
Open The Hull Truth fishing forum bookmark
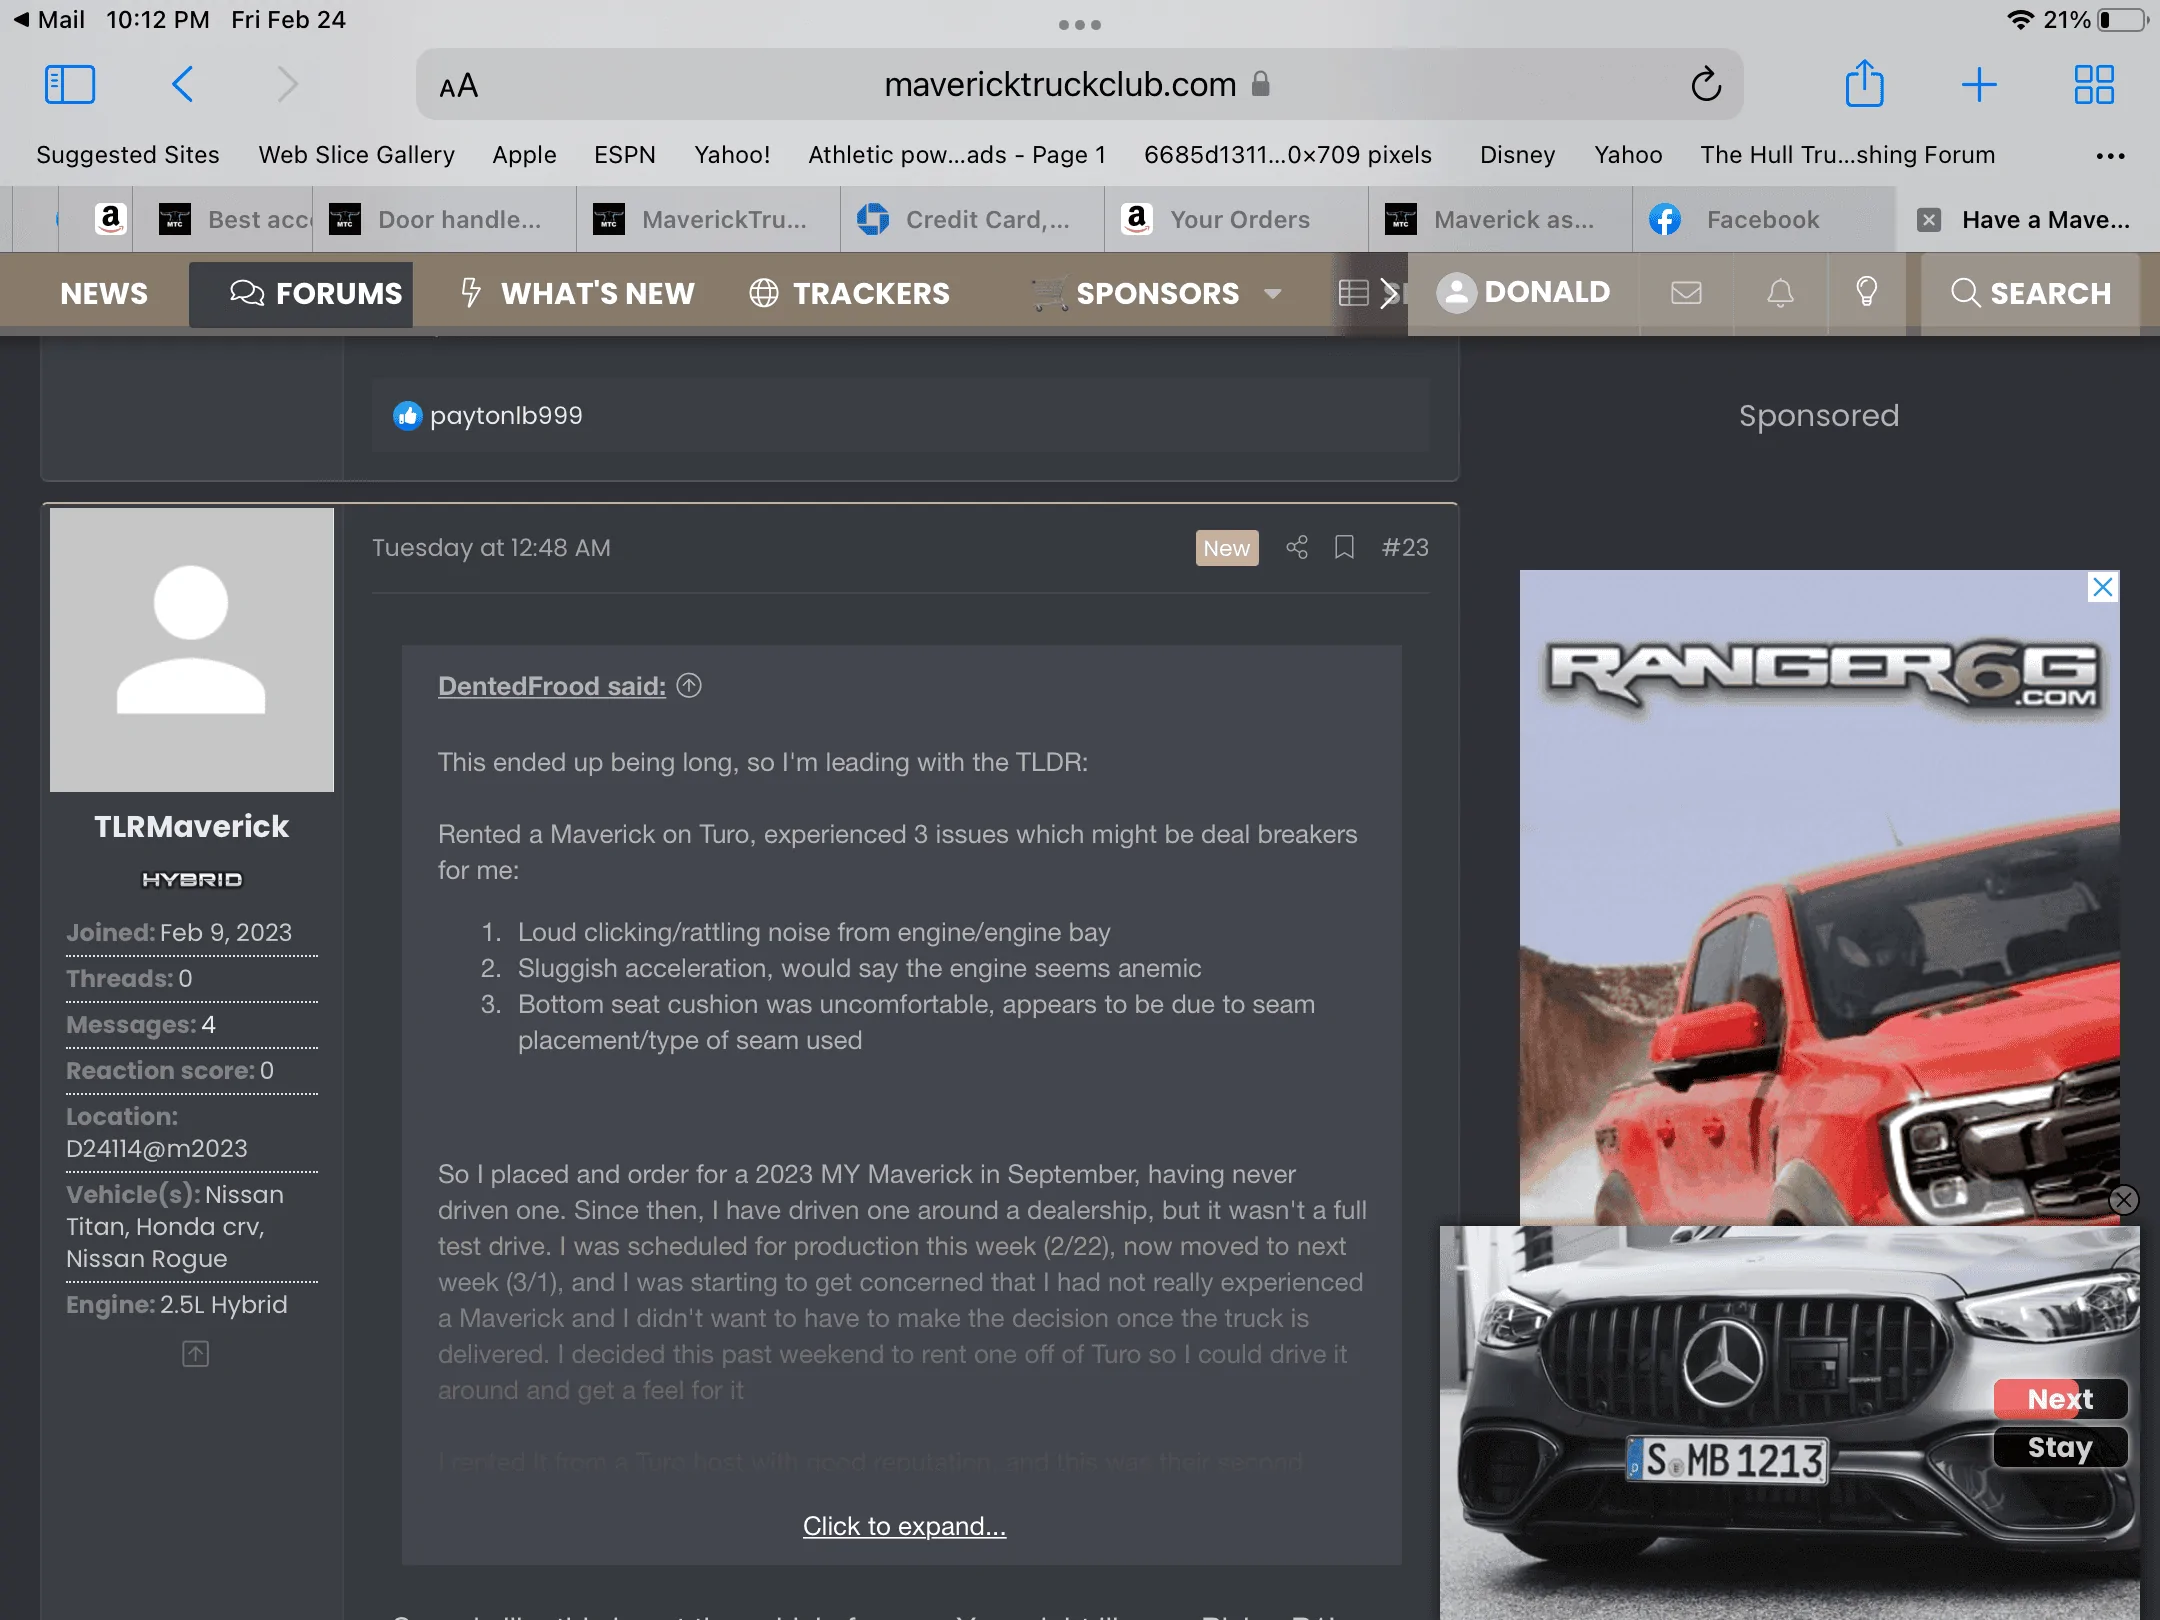1848,155
